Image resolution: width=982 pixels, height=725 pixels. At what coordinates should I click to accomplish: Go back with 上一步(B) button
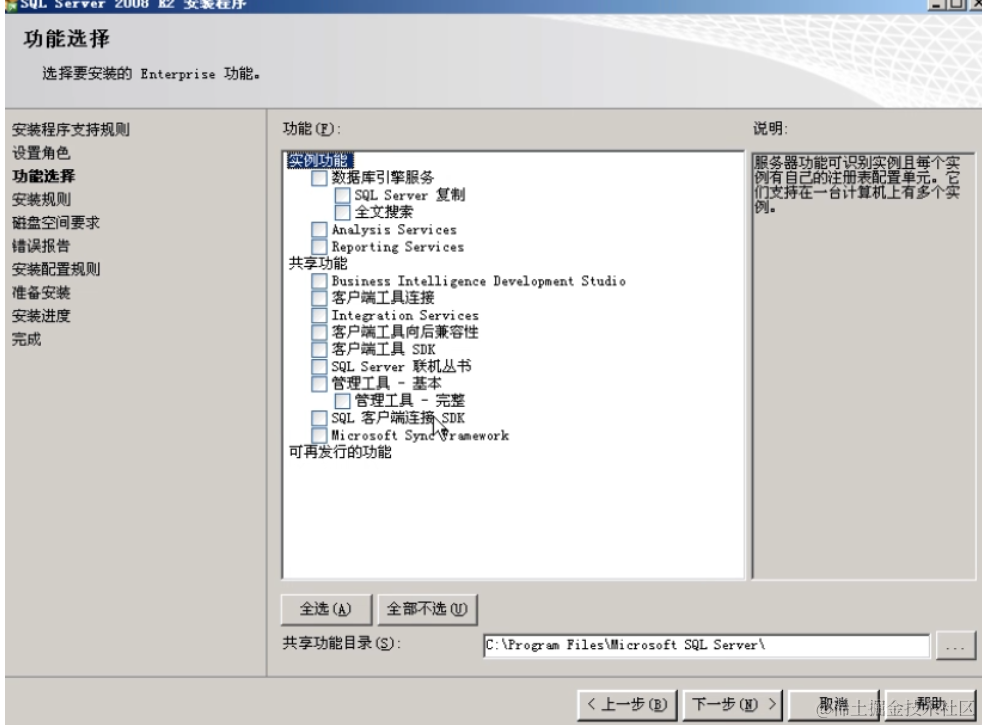627,705
